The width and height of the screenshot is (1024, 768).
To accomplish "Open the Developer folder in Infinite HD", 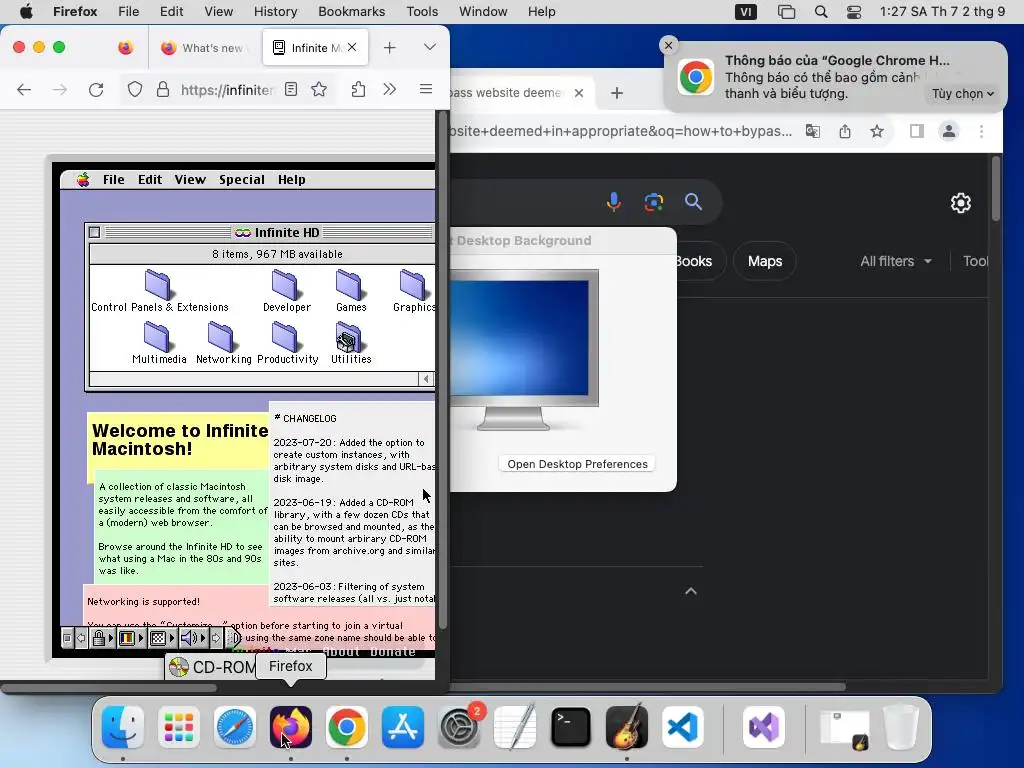I will [286, 291].
